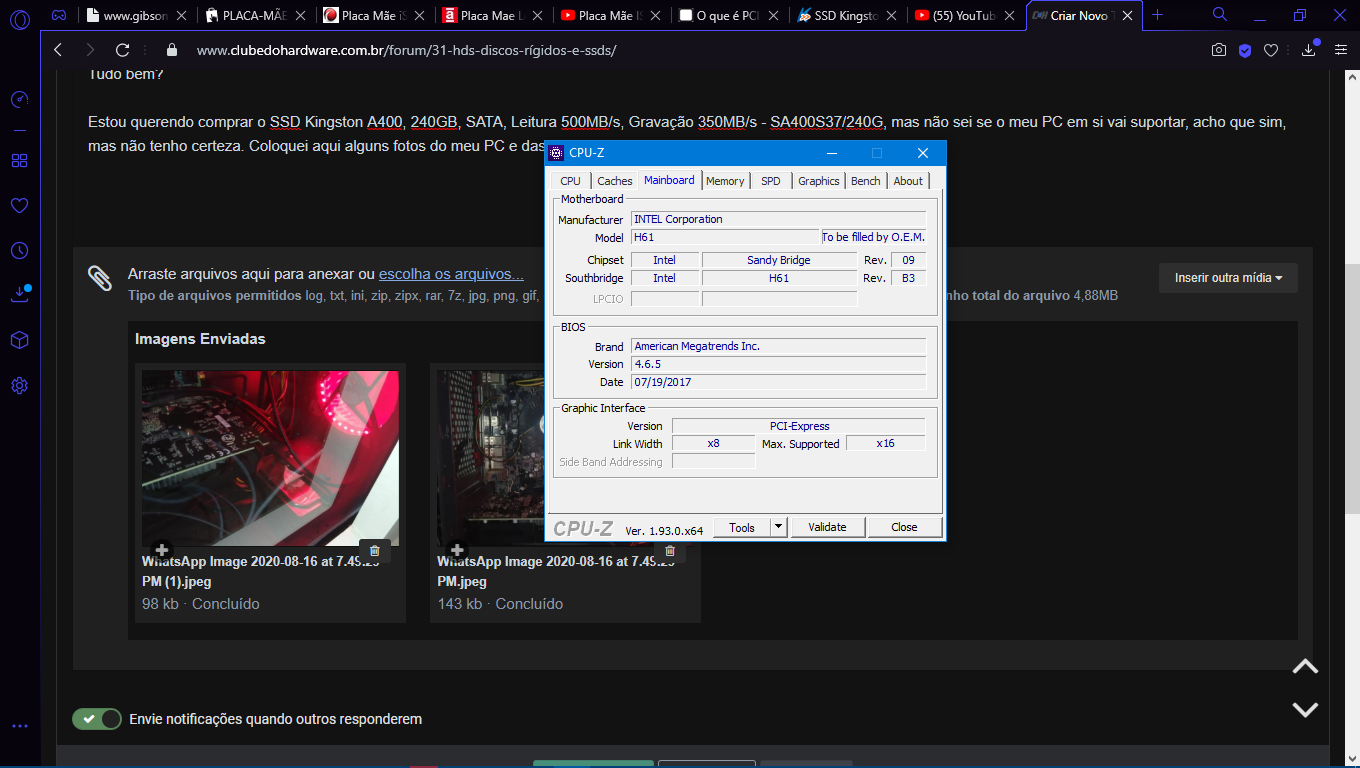
Task: Jump to page top arrow
Action: [x=1305, y=667]
